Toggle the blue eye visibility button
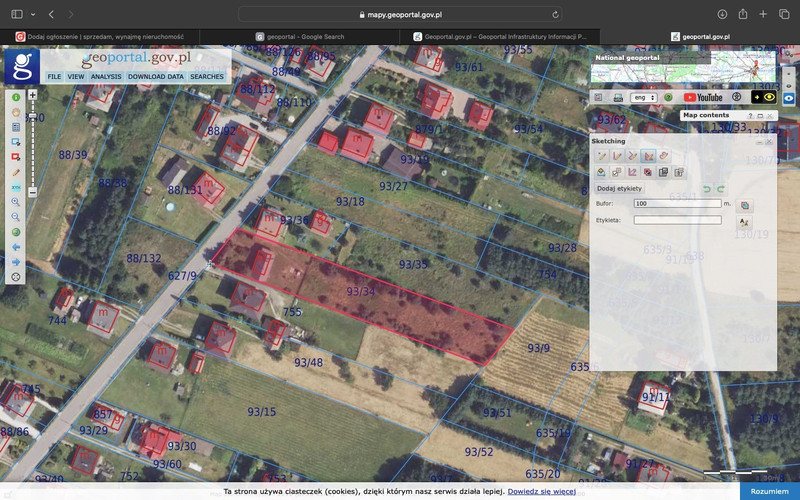 [789, 97]
